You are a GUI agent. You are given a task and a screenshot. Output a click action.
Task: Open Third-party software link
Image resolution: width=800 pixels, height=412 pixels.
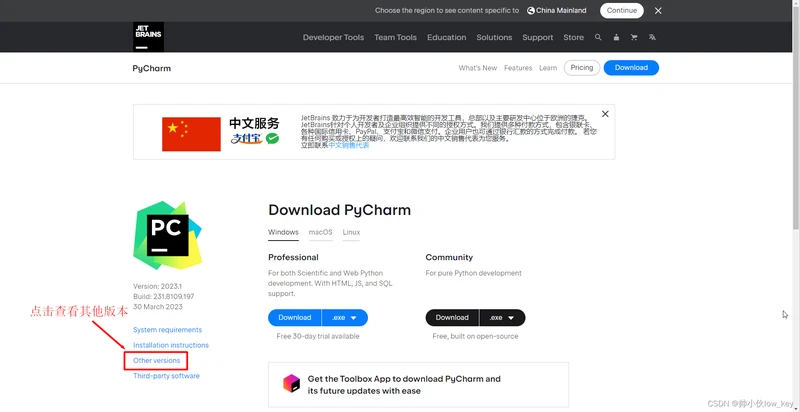pyautogui.click(x=166, y=376)
